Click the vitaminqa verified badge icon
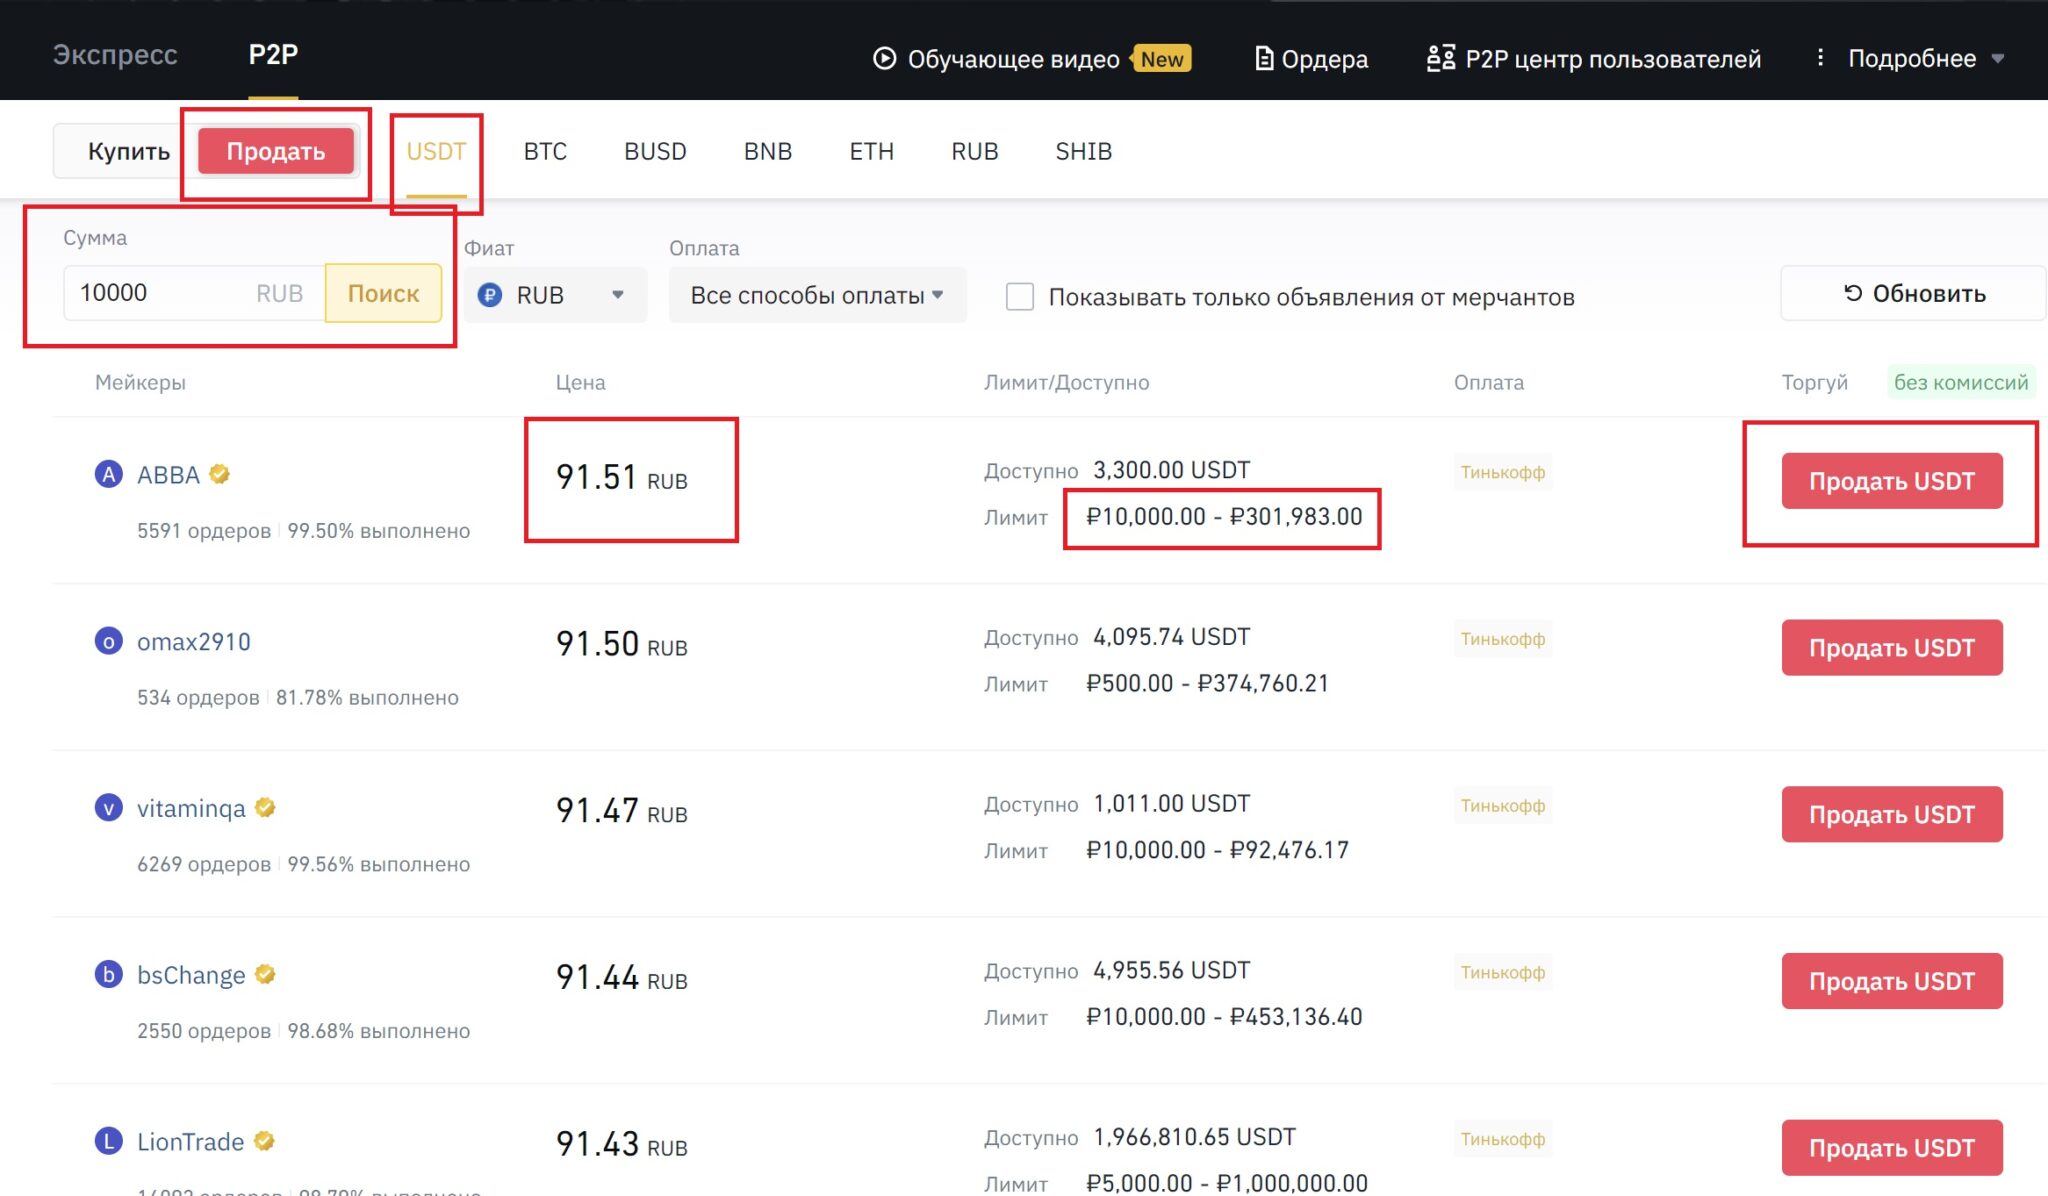Viewport: 2048px width, 1196px height. 265,807
